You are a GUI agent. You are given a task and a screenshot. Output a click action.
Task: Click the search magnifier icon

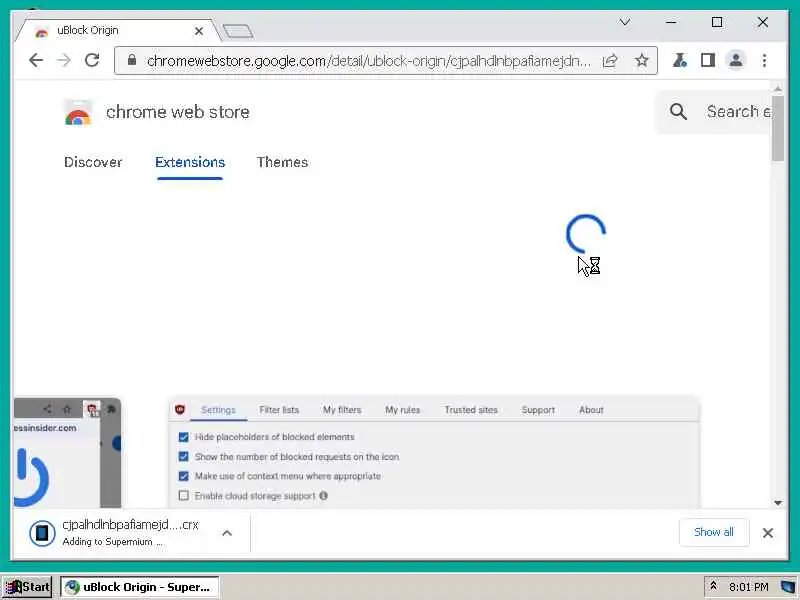coord(678,111)
